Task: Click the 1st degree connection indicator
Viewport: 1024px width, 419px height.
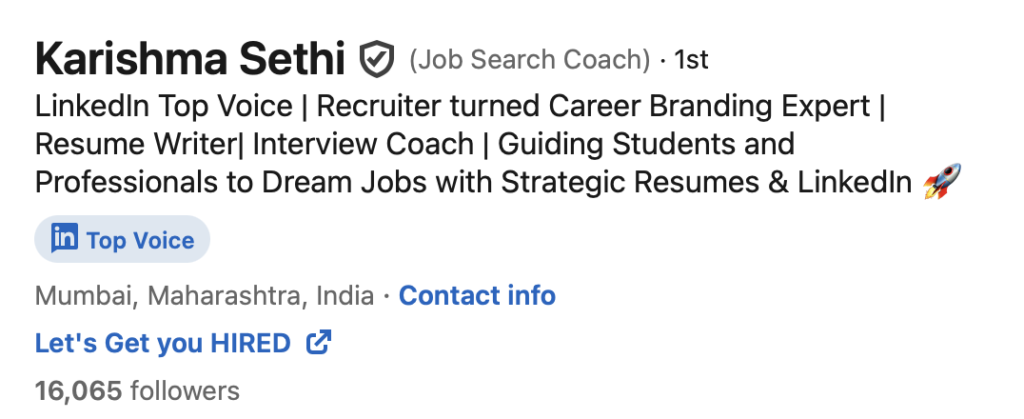Action: (x=691, y=60)
